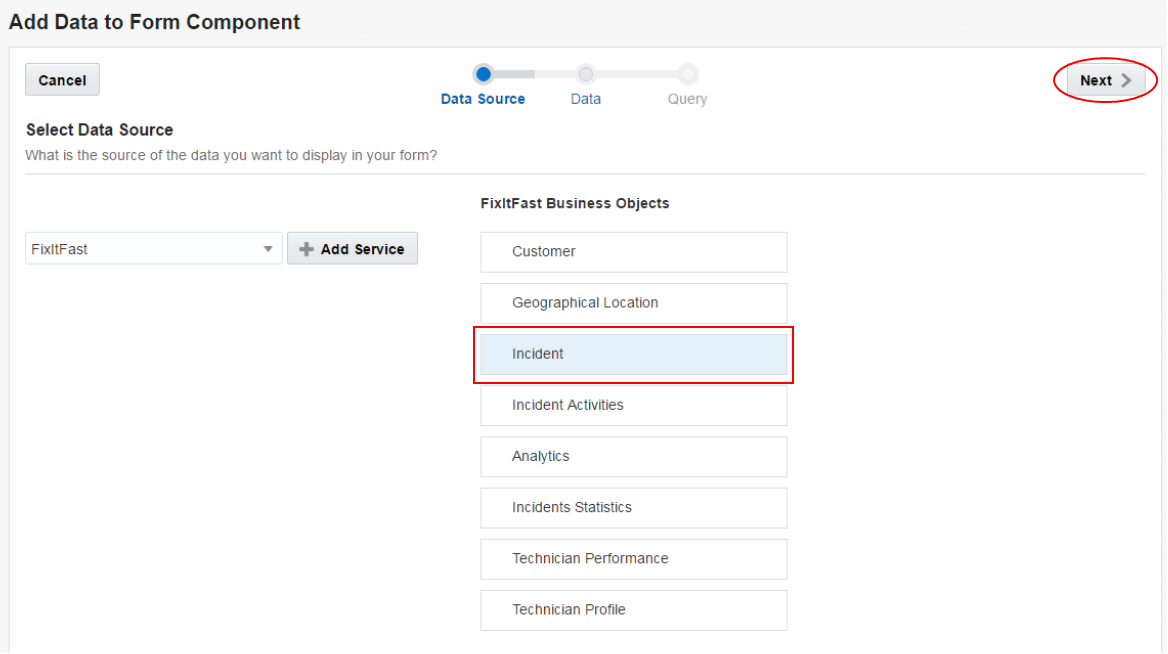Screen dimensions: 1168x654
Task: Select the Data step label
Action: tap(586, 99)
